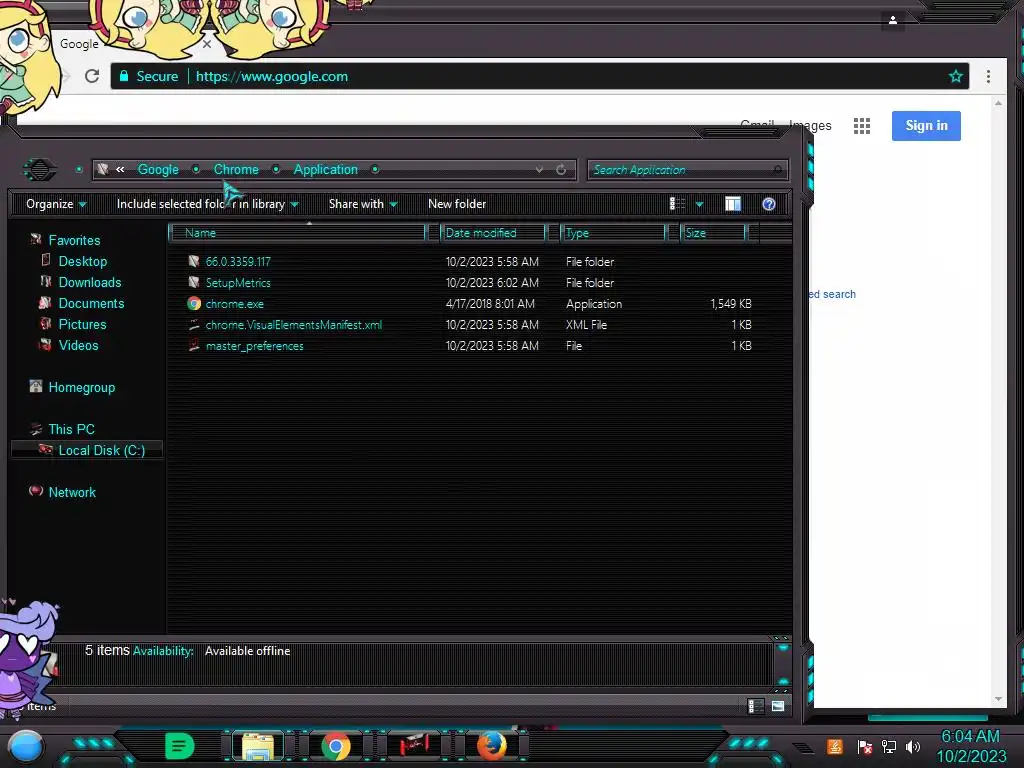The width and height of the screenshot is (1024, 768).
Task: Reload the Google page in Chrome
Action: click(x=92, y=76)
